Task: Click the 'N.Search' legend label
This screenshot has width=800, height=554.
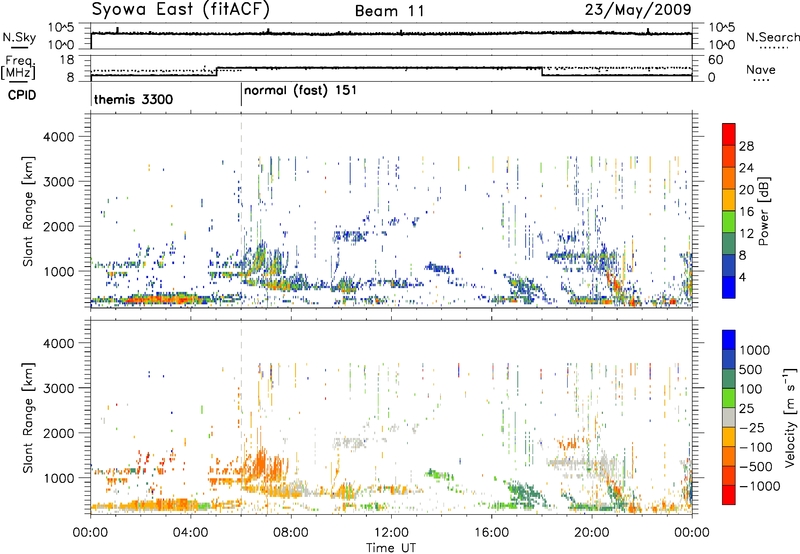Action: click(x=772, y=37)
